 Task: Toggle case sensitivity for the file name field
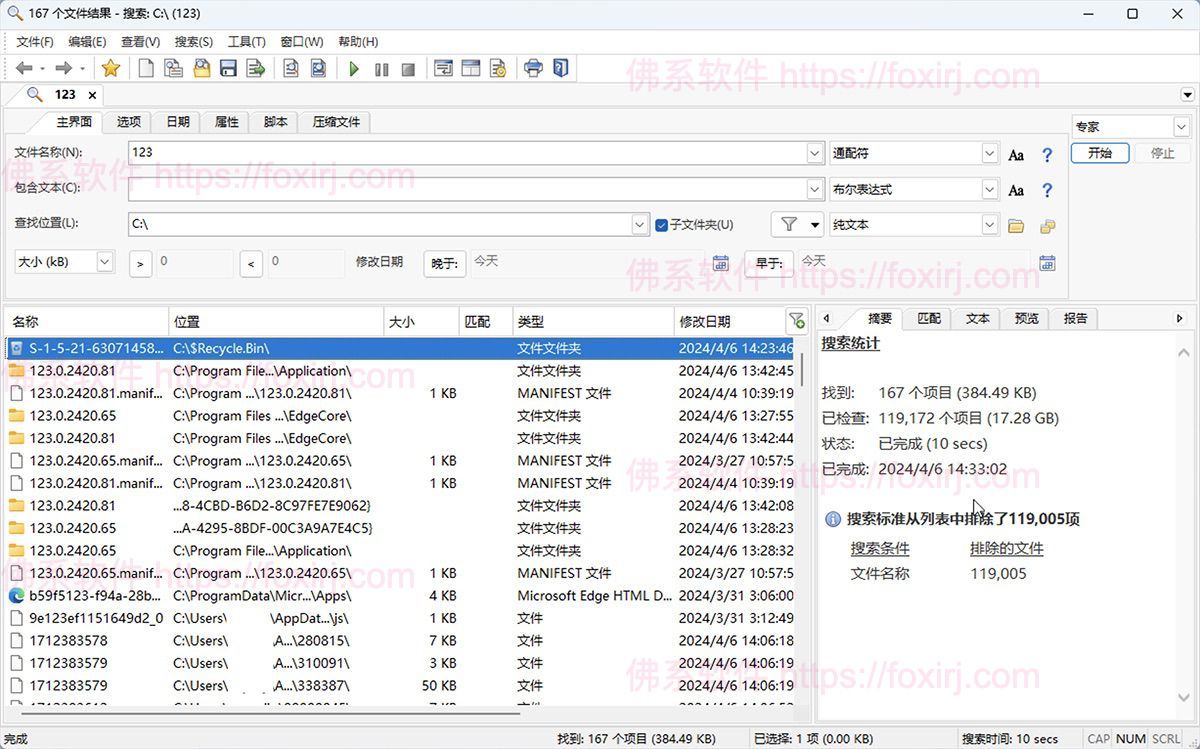(1016, 153)
